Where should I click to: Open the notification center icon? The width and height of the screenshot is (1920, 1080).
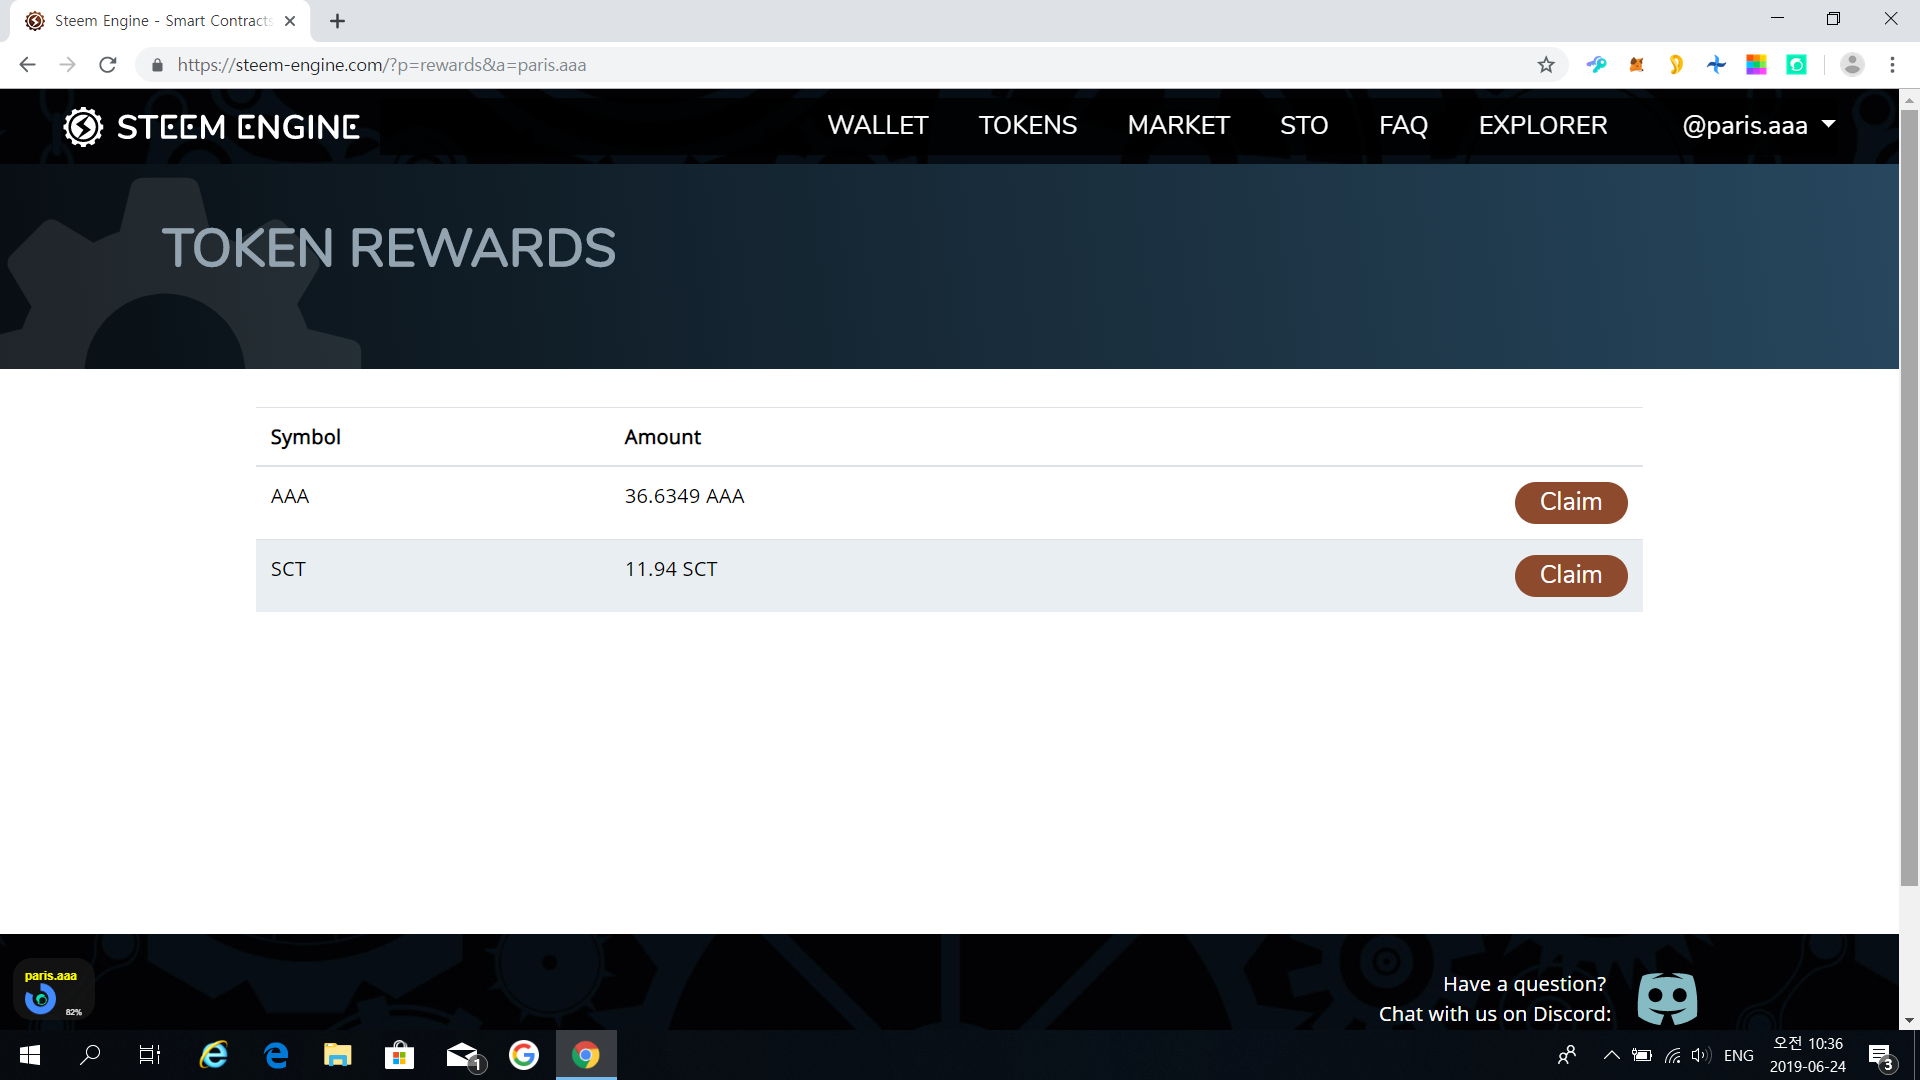[1881, 1056]
